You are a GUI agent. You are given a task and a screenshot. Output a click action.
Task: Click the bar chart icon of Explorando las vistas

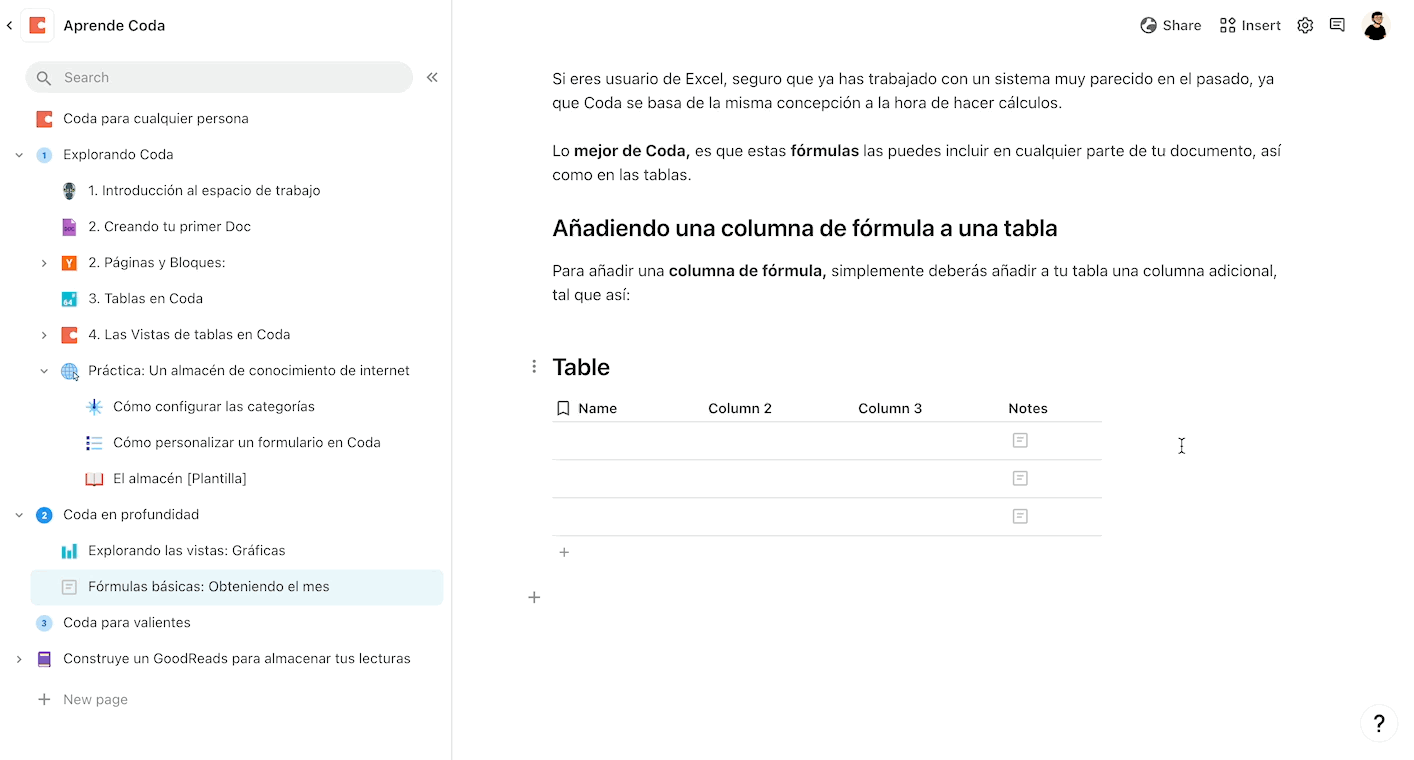tap(69, 551)
